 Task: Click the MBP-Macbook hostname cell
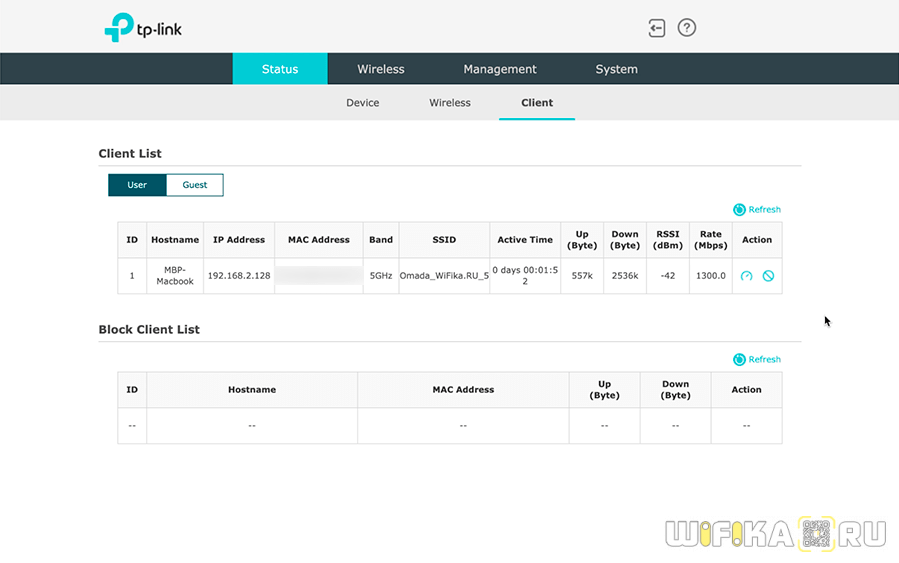point(175,276)
